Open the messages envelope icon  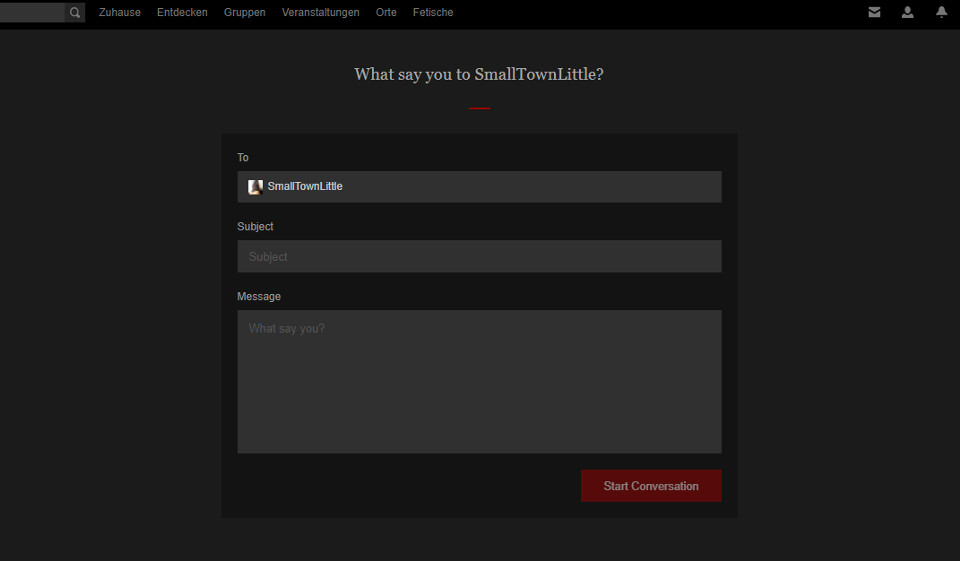coord(874,12)
